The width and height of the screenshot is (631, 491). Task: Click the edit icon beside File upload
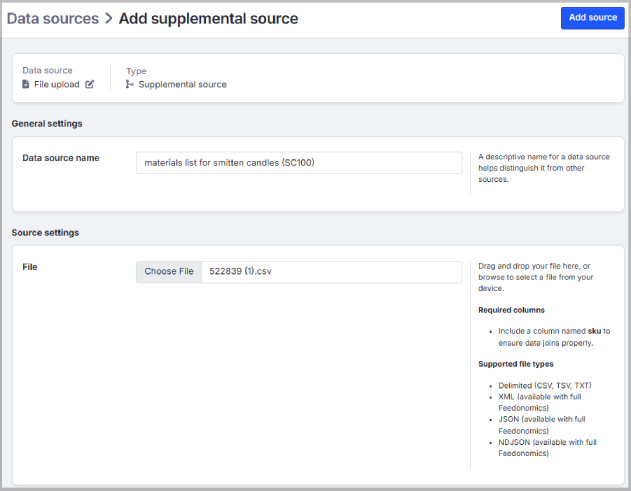[x=90, y=84]
